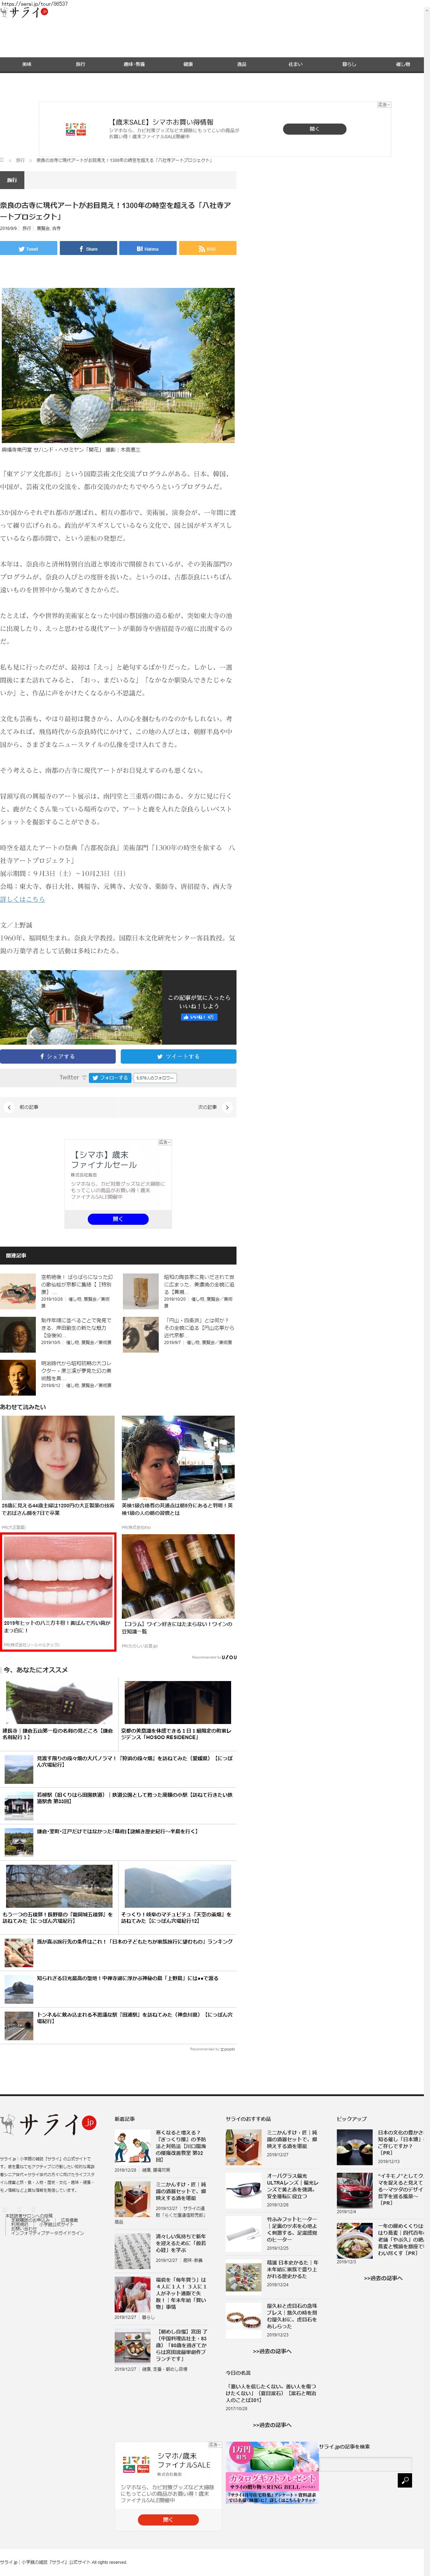Click the 詳しくはこちら link in the article
Image resolution: width=430 pixels, height=2576 pixels.
pos(22,899)
